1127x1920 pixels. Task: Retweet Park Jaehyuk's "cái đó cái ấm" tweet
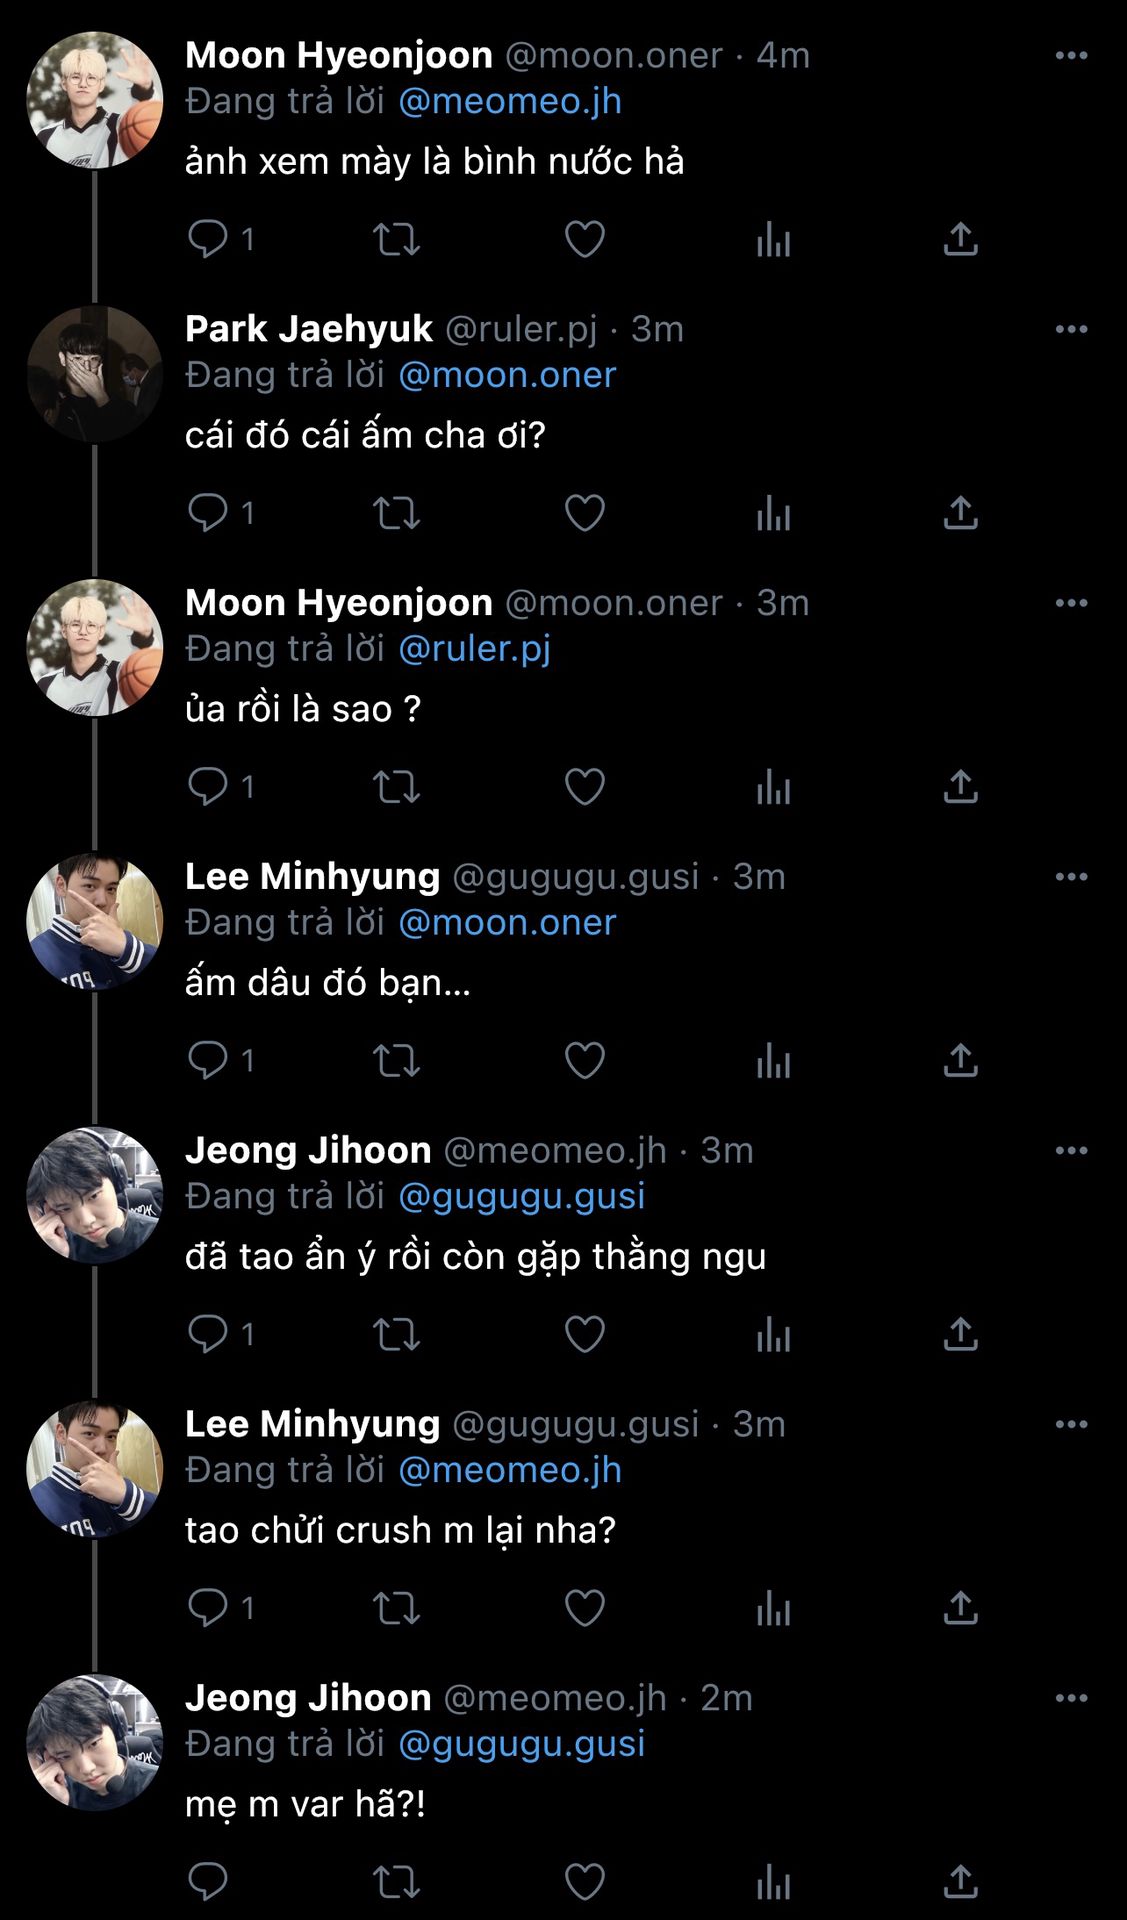tap(396, 513)
